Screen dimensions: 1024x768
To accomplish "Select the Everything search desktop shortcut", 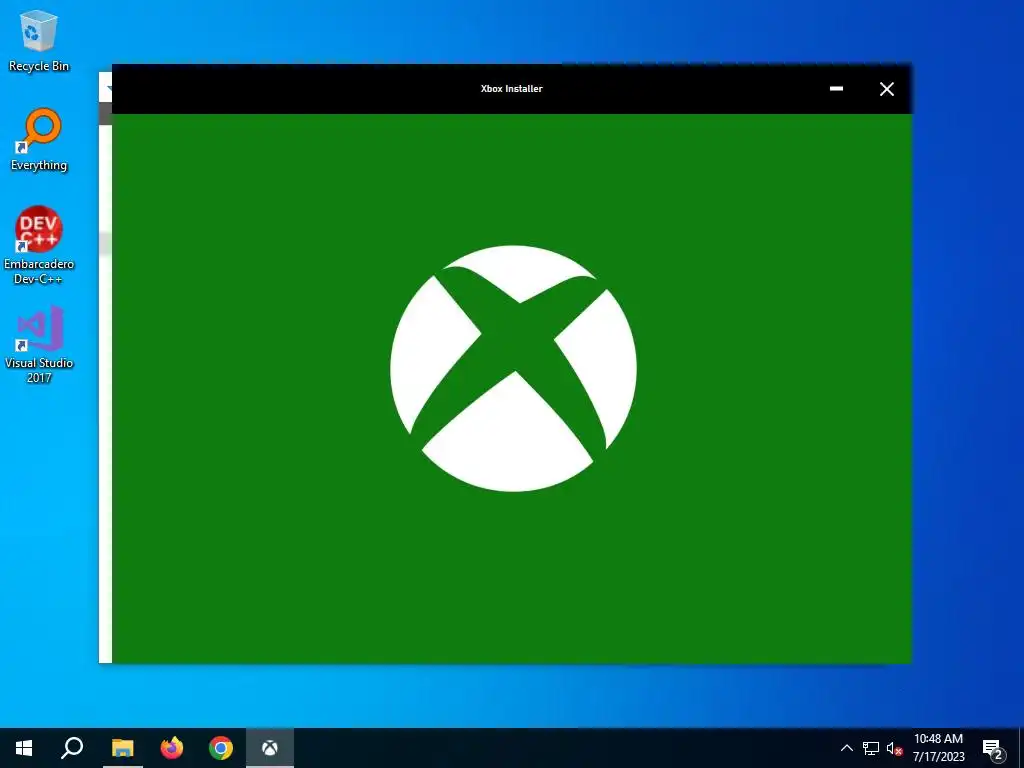I will (x=39, y=140).
